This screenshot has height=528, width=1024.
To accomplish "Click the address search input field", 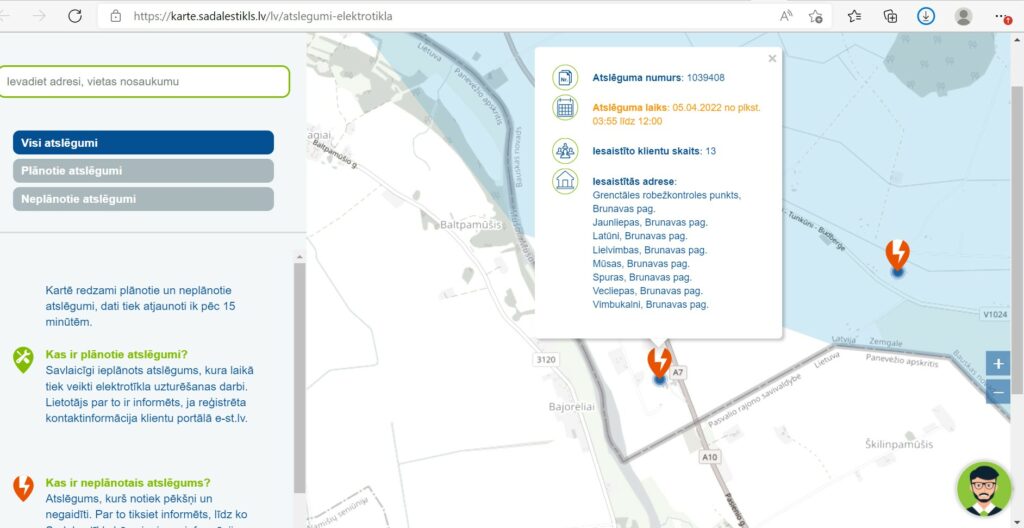I will pyautogui.click(x=145, y=81).
